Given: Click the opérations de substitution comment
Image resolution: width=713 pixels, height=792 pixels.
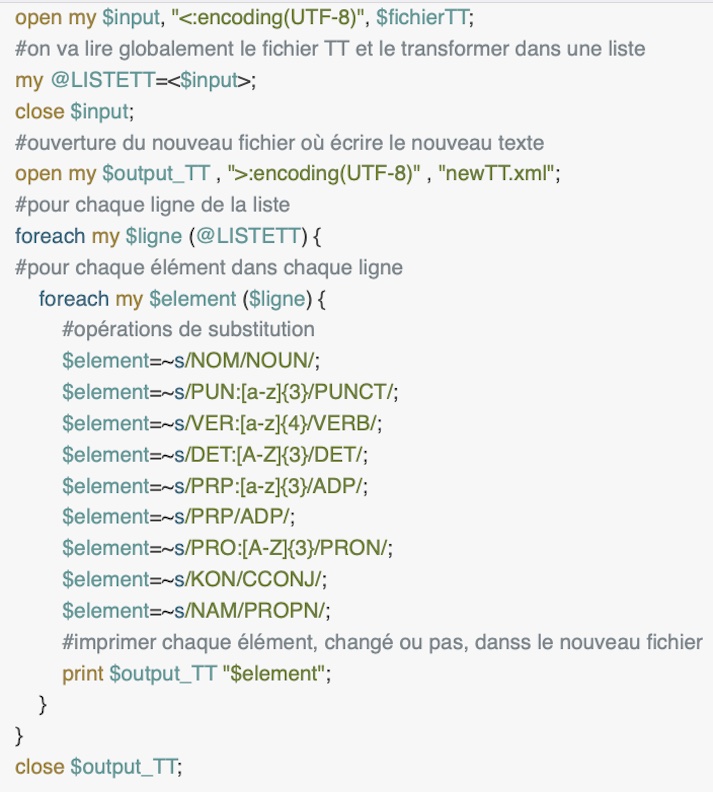Looking at the screenshot, I should coord(188,329).
